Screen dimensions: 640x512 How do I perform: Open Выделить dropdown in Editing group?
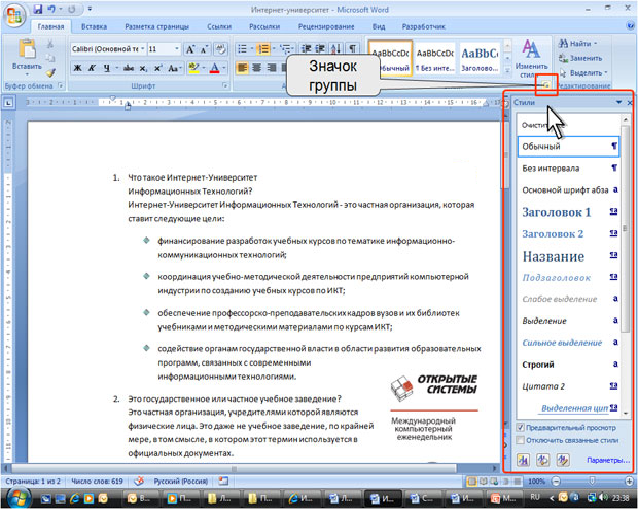[606, 73]
